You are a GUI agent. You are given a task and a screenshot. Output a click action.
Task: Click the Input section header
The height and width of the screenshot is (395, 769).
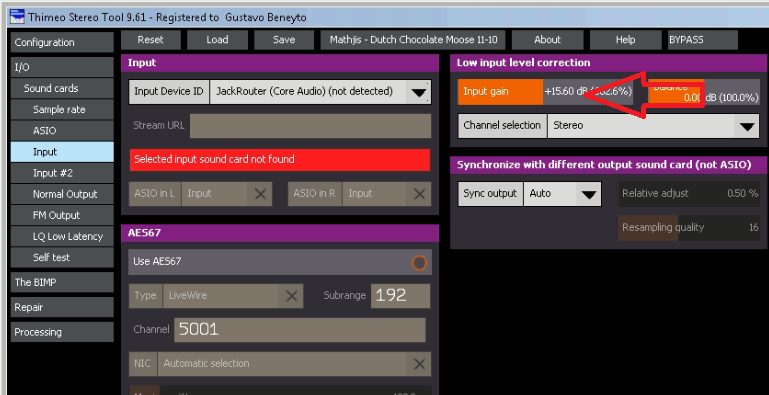(280, 63)
